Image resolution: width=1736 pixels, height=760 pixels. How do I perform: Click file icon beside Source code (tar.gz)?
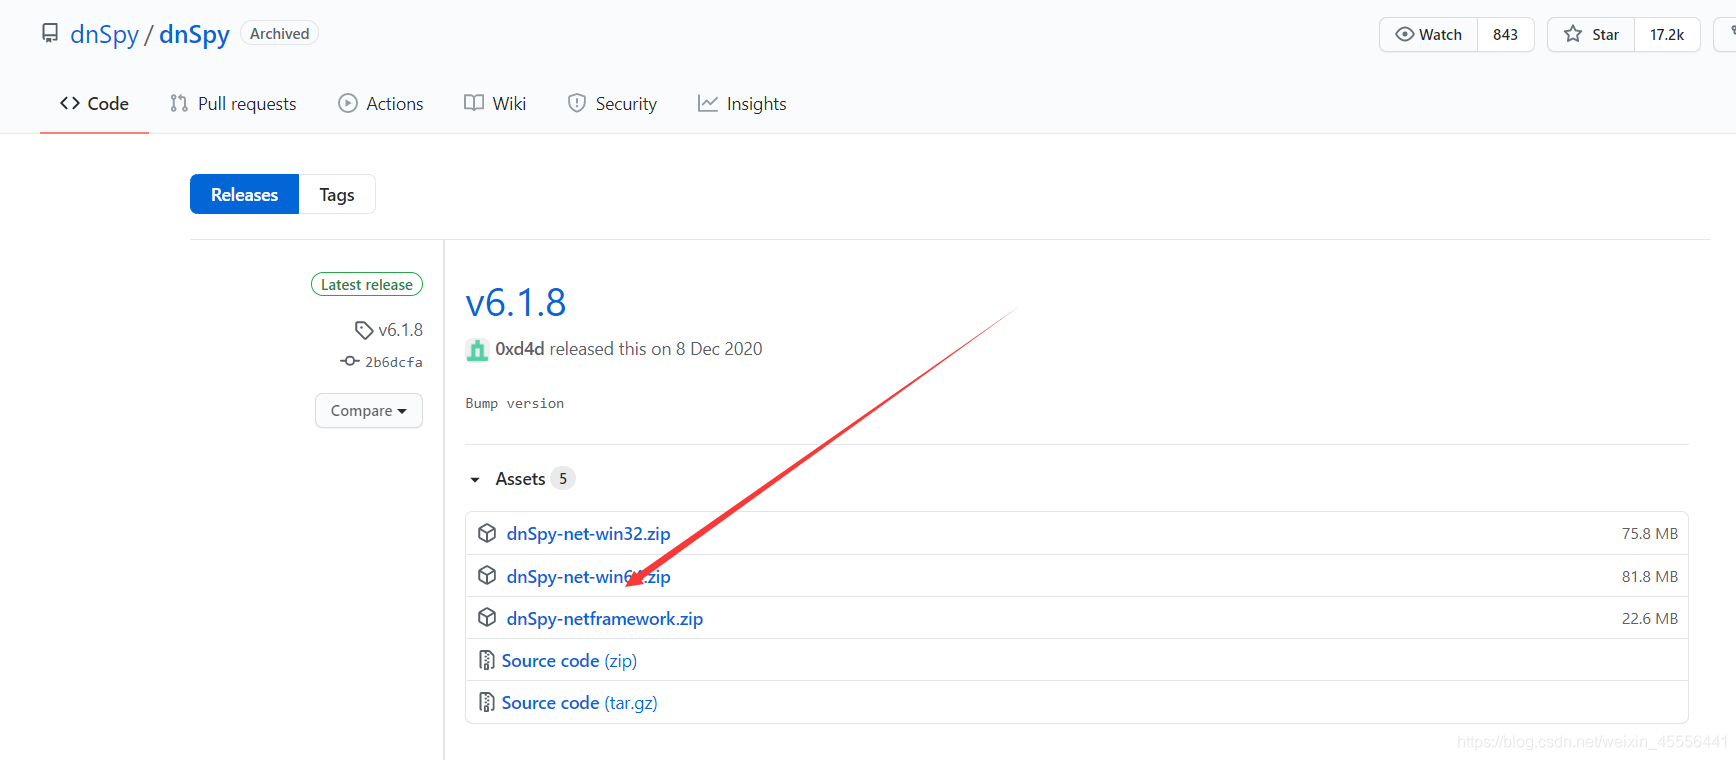point(487,702)
